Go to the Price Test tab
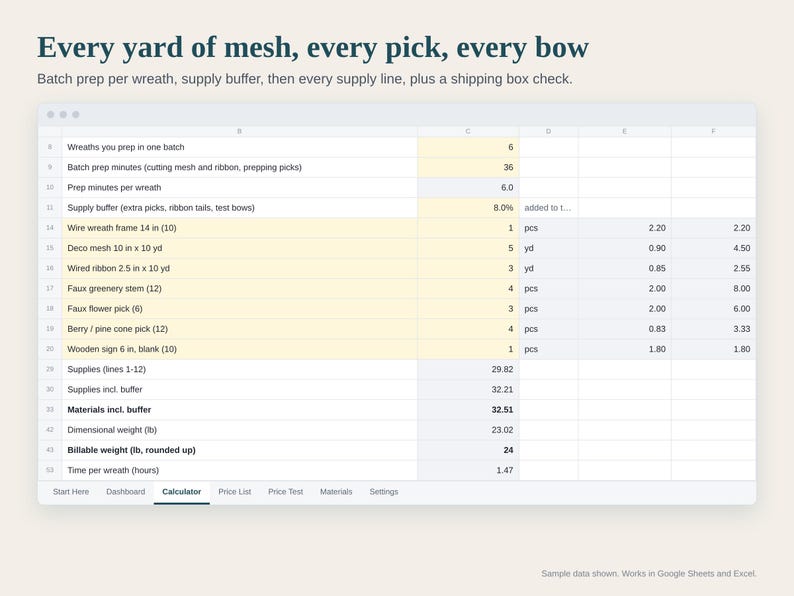Screen dimensions: 794x596 (x=286, y=492)
